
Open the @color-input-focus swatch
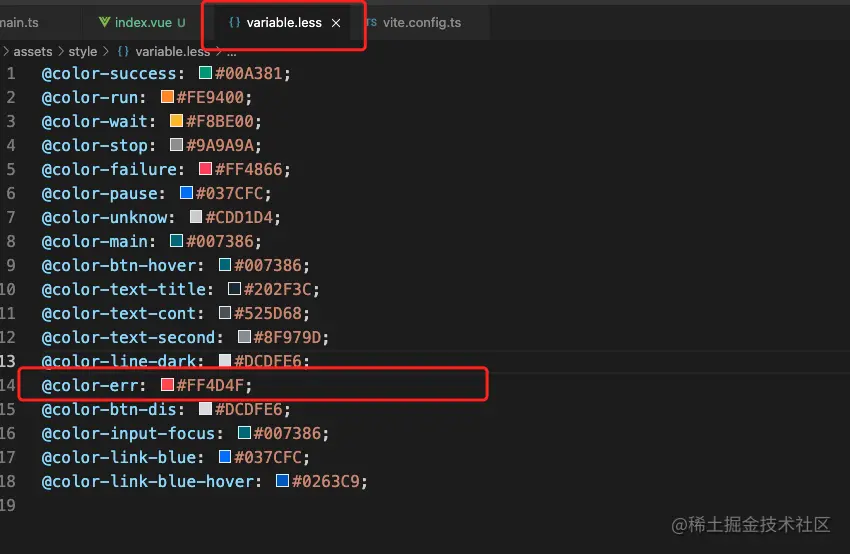click(x=244, y=433)
